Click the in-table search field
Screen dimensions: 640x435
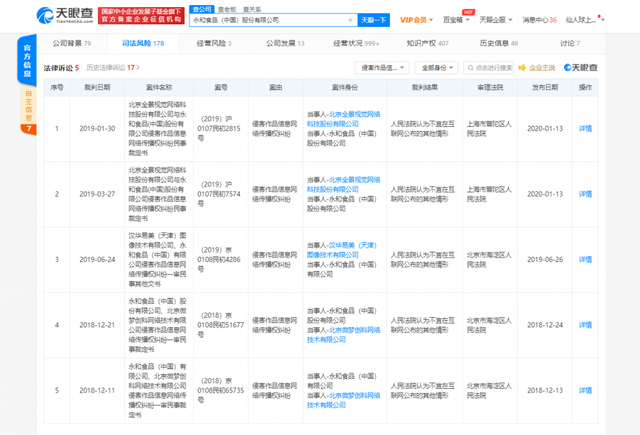(488, 68)
